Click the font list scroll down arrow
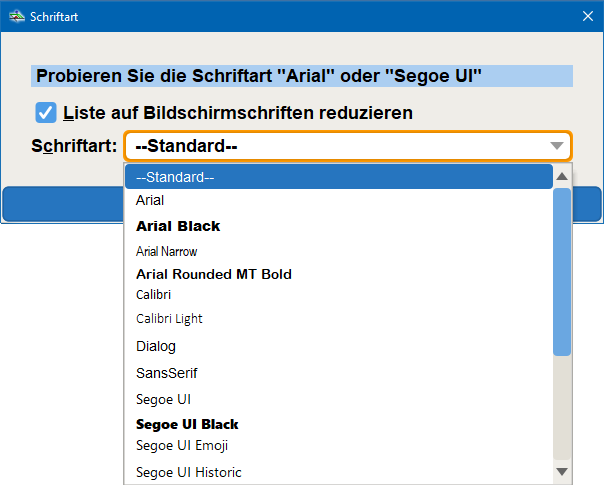Screen dimensions: 604x486 [562, 472]
